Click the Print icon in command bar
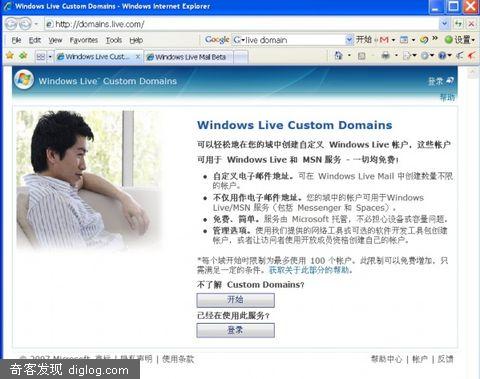 pyautogui.click(x=386, y=56)
